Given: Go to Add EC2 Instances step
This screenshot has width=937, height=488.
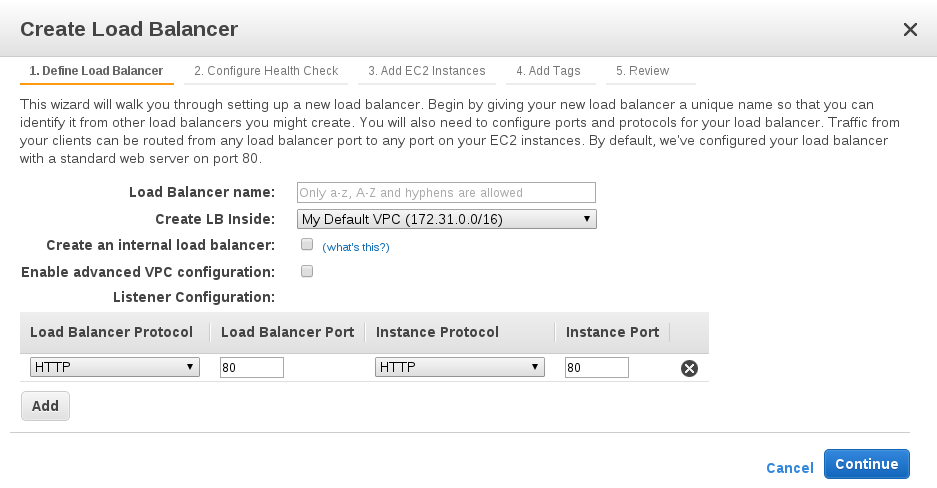Looking at the screenshot, I should [426, 71].
